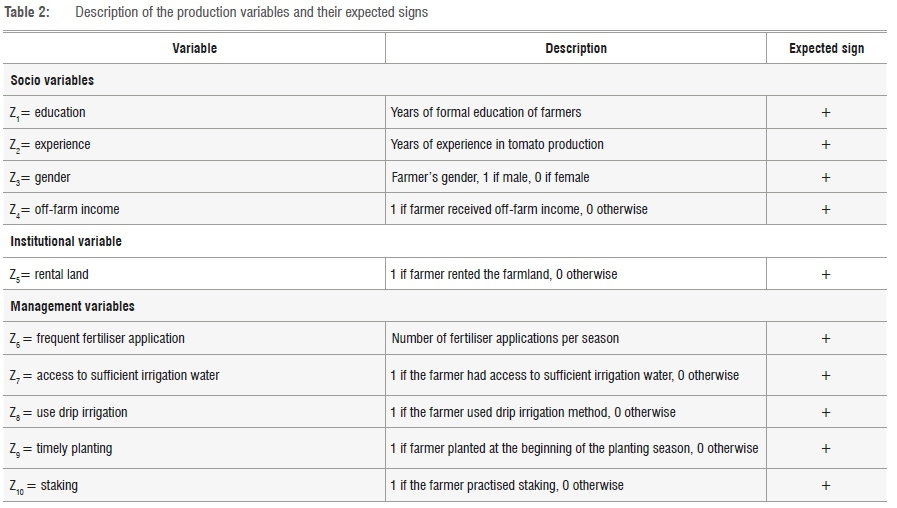Viewport: 897px width, 508px height.
Task: Click the Z1 education variable cell
Action: click(48, 112)
